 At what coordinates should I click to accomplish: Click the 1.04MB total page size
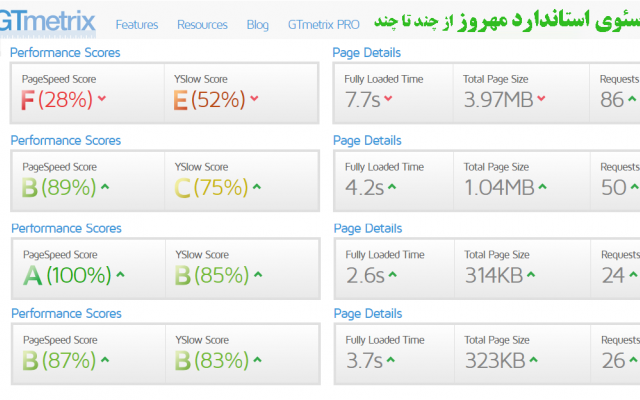click(x=500, y=188)
